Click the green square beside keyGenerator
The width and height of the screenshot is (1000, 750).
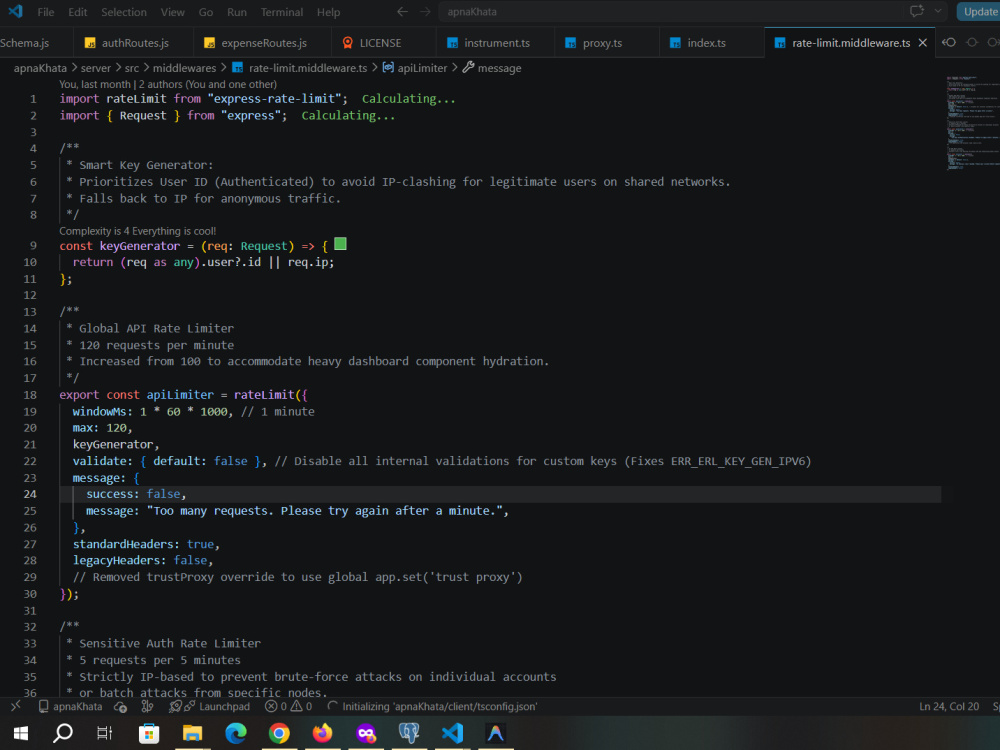pyautogui.click(x=340, y=244)
